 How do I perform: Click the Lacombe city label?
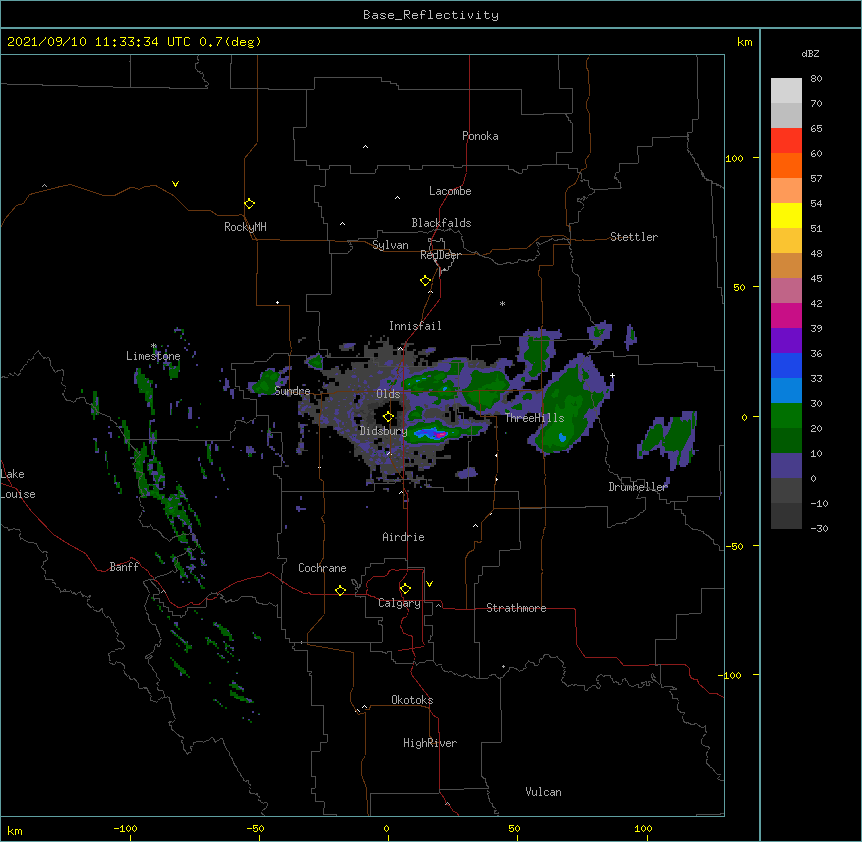coord(450,191)
